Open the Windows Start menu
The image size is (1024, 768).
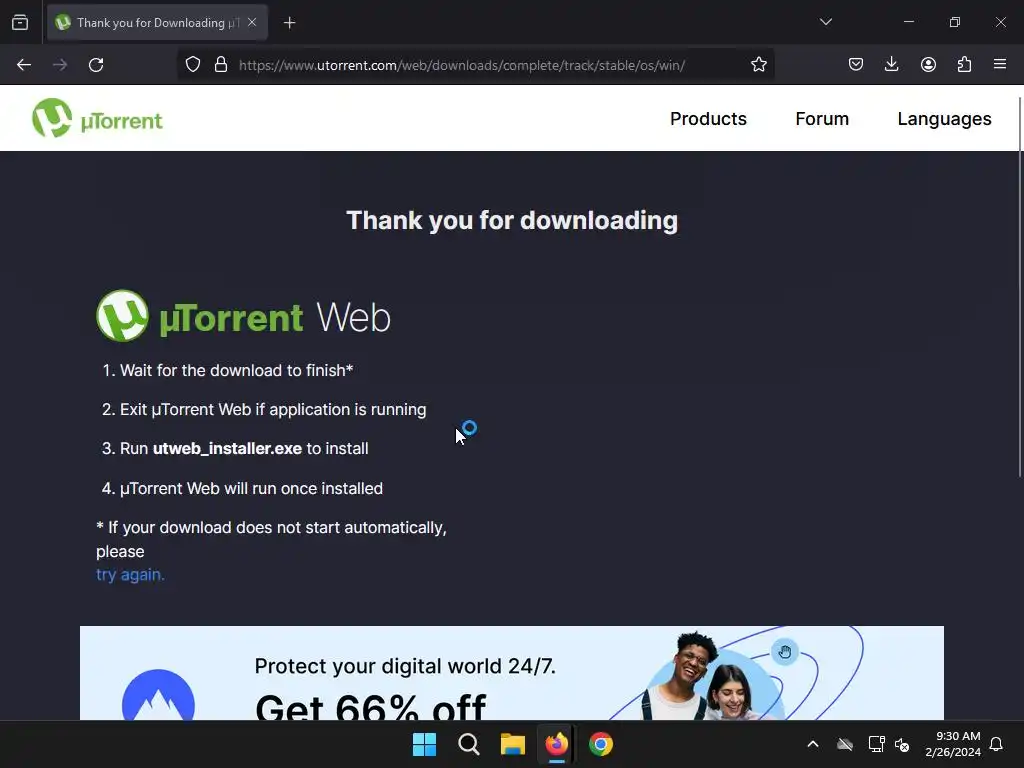tap(424, 744)
